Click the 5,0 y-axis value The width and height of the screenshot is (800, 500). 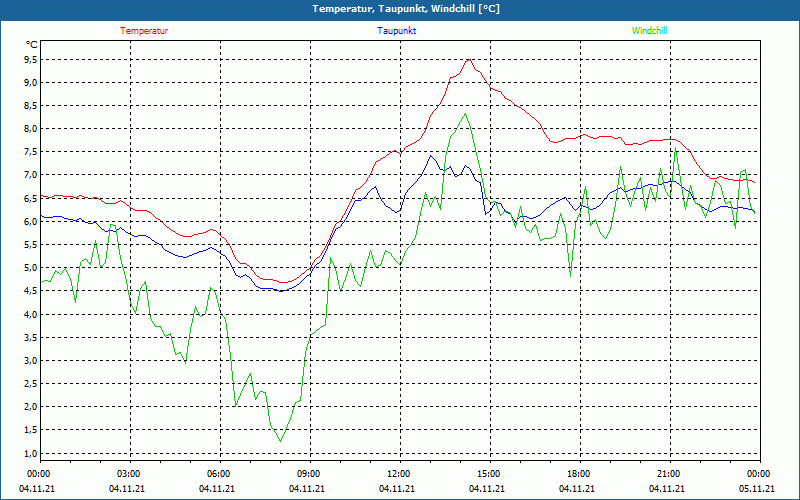(31, 268)
